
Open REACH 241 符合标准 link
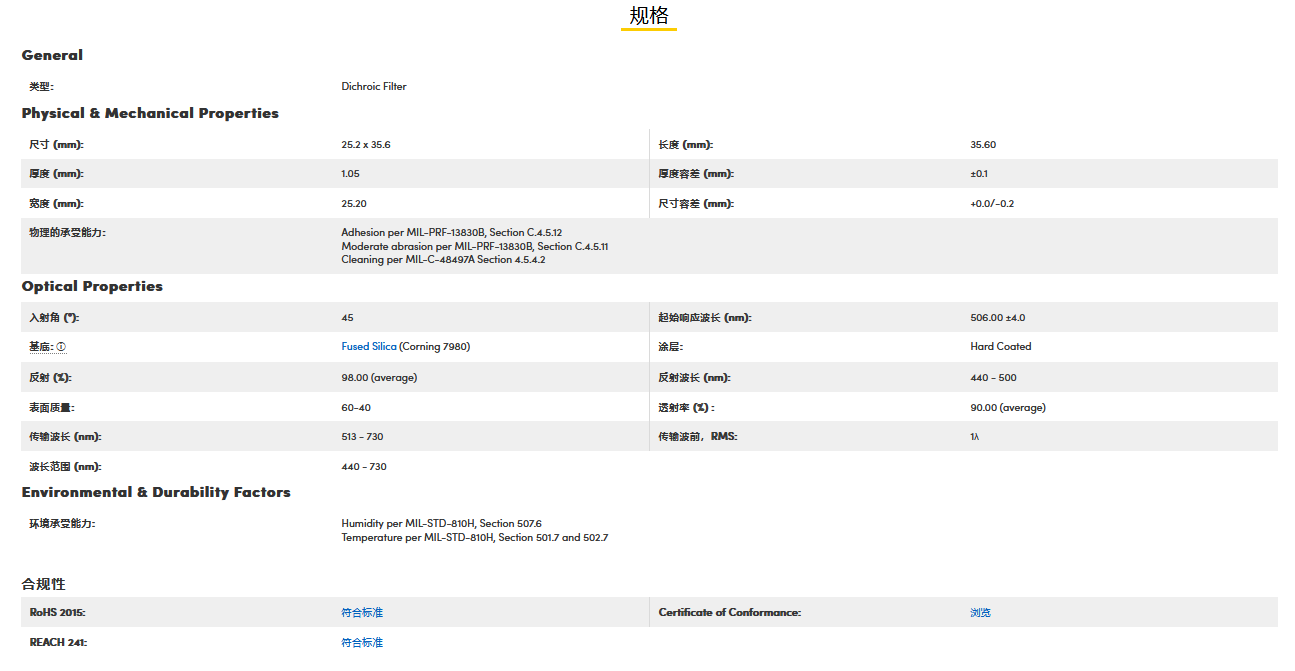(x=362, y=642)
